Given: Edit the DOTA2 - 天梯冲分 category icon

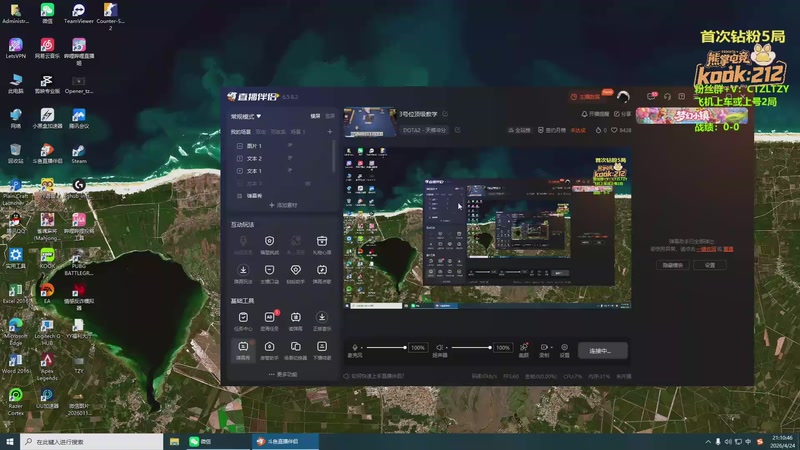Looking at the screenshot, I should [457, 130].
